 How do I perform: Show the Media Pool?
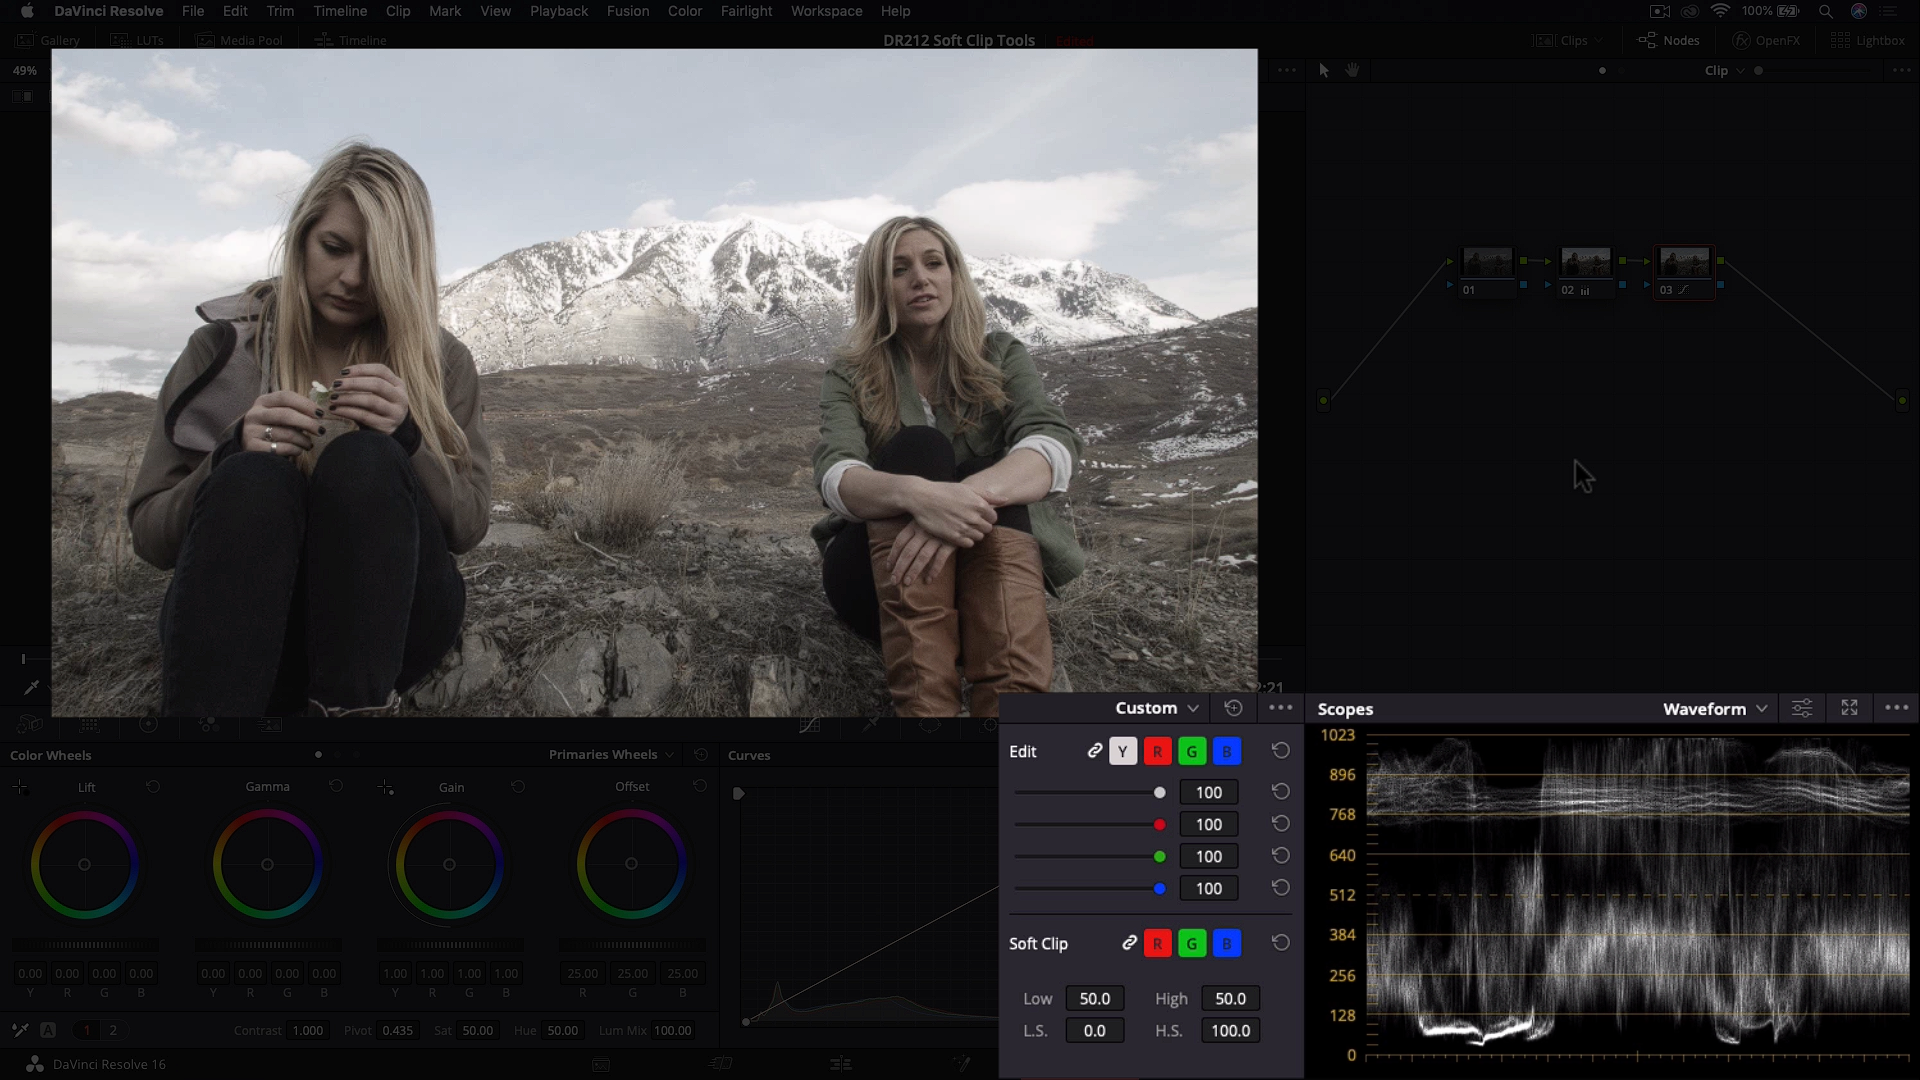240,40
